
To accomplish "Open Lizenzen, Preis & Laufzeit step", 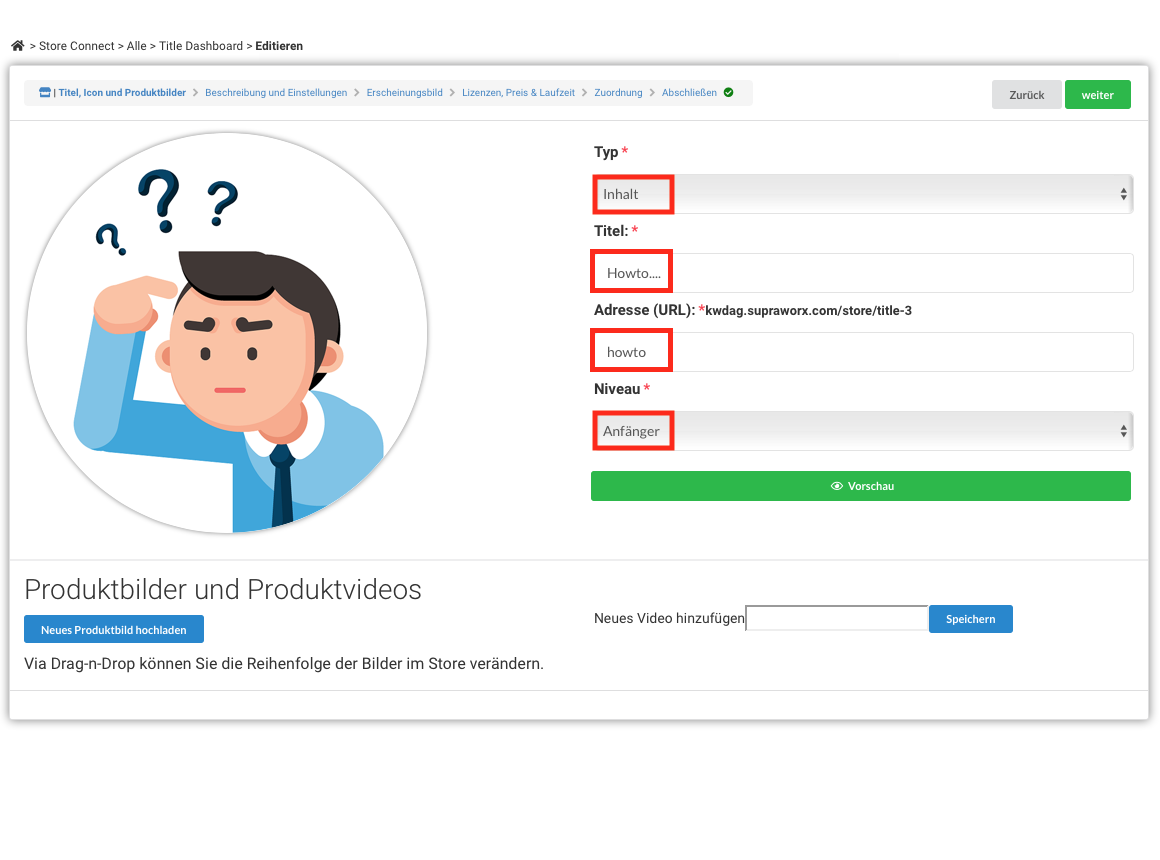I will pyautogui.click(x=519, y=93).
